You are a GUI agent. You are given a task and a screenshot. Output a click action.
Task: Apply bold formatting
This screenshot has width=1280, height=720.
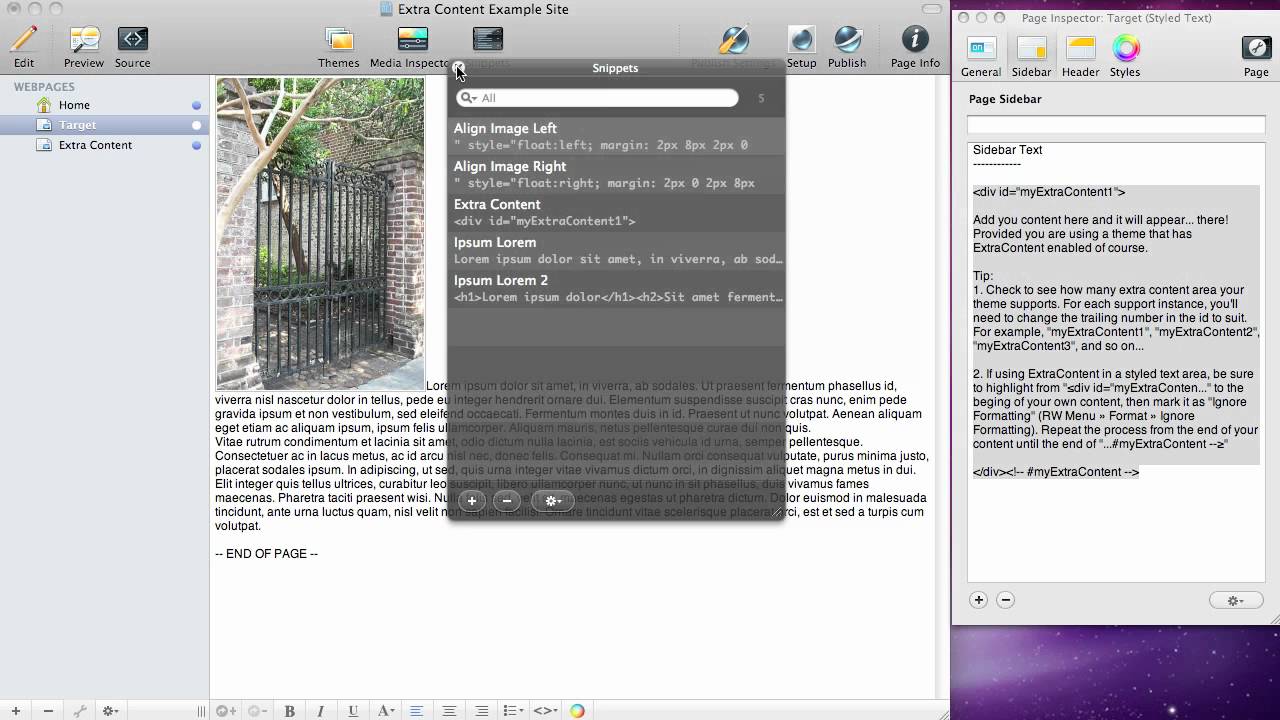tap(290, 711)
